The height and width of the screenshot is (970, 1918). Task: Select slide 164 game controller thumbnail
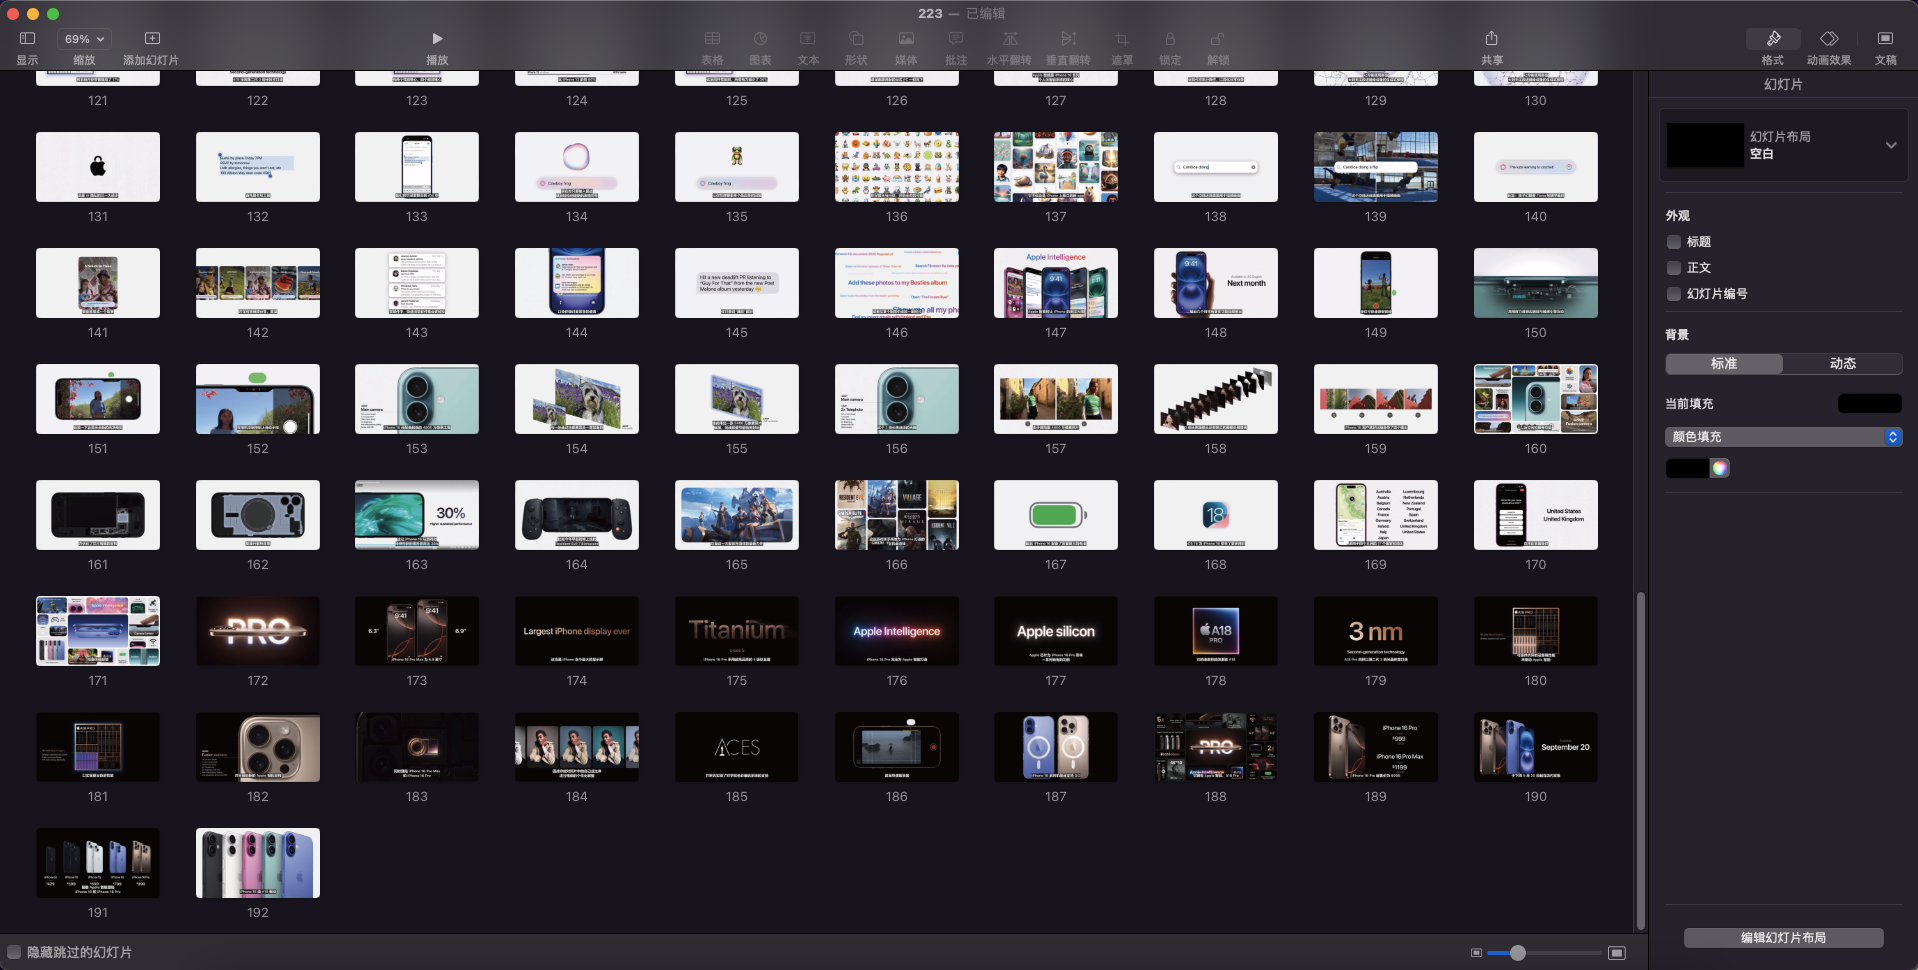(577, 515)
